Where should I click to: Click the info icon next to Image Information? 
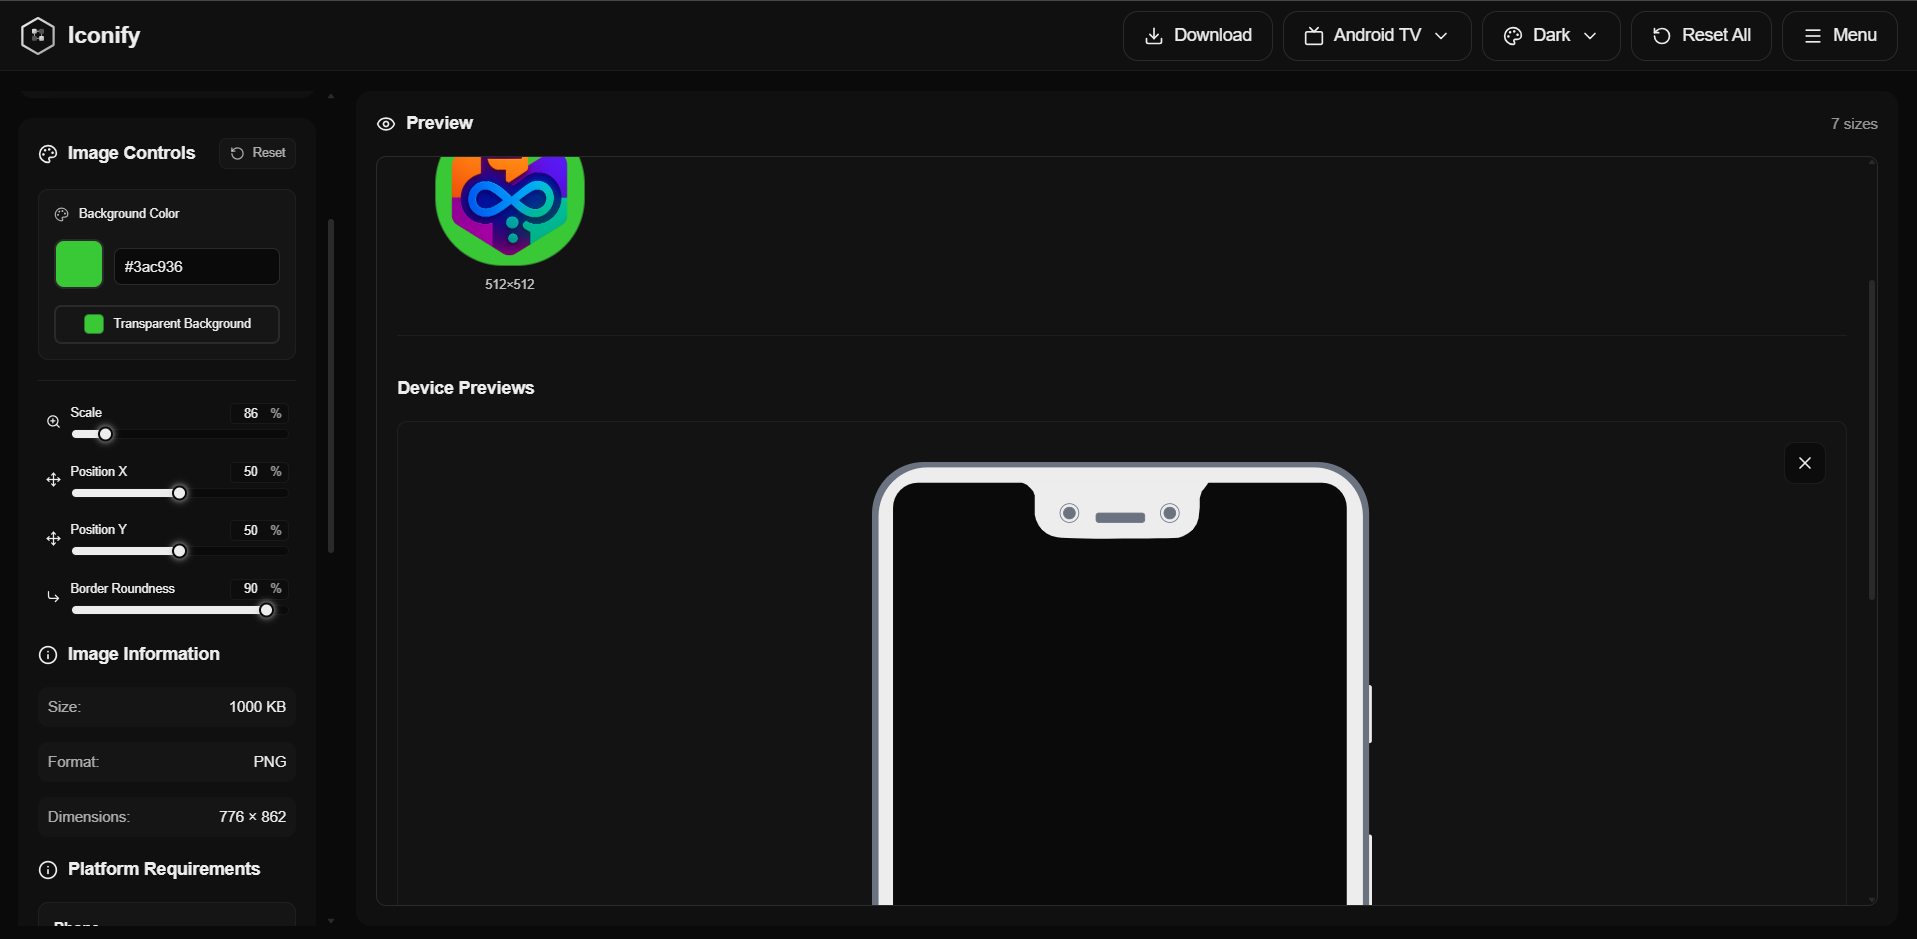47,655
